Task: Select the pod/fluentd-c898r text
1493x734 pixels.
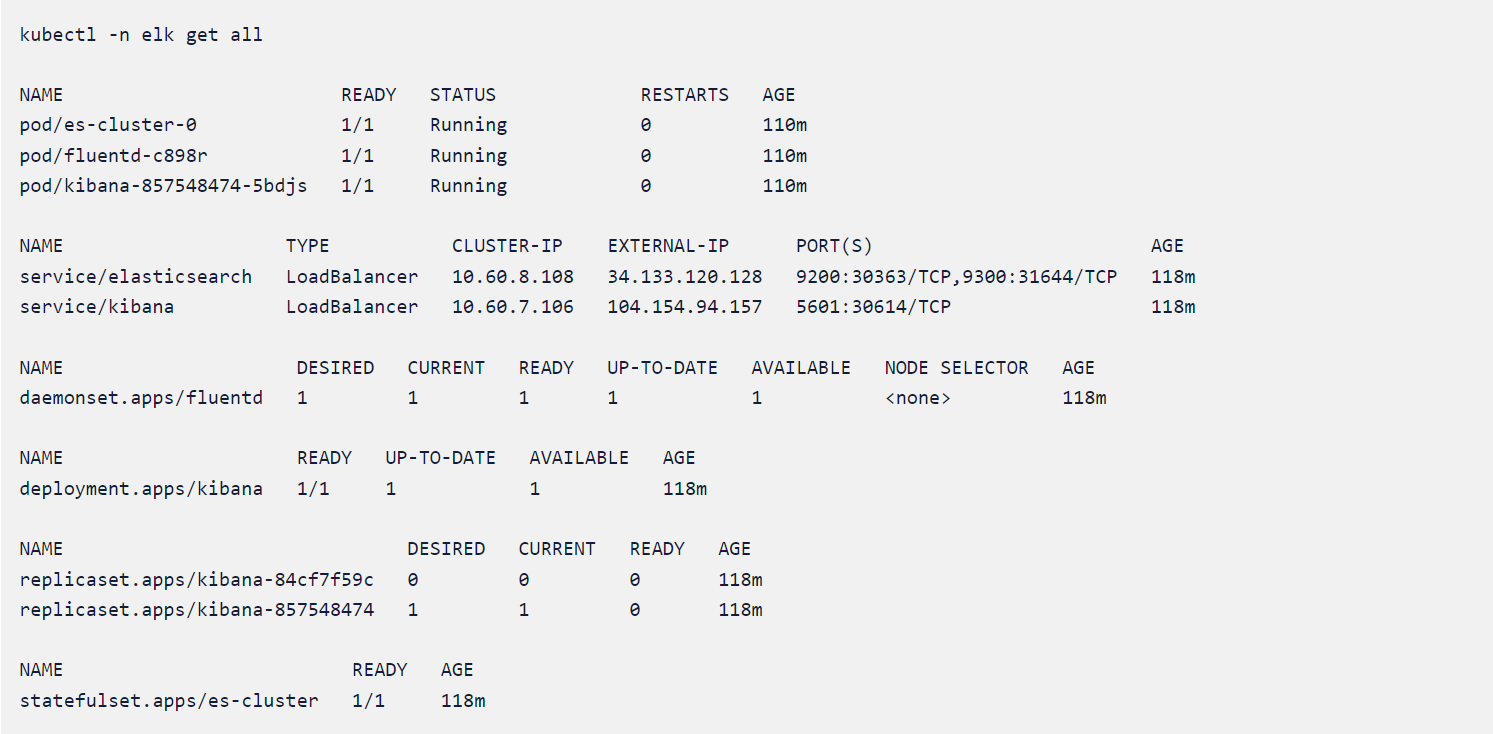Action: tap(114, 156)
